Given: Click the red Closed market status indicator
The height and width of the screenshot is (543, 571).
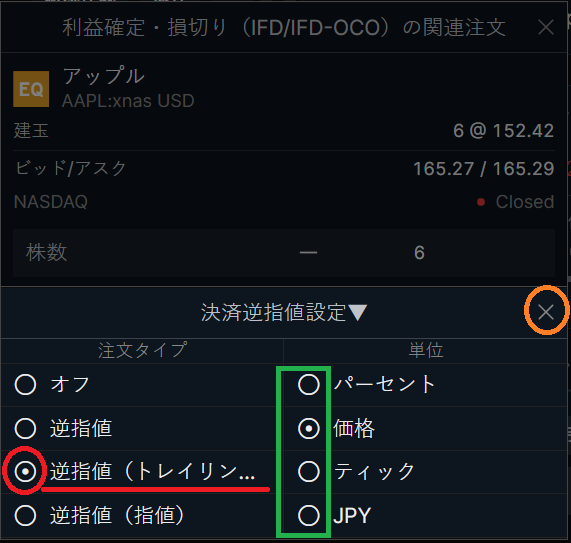Looking at the screenshot, I should click(481, 202).
